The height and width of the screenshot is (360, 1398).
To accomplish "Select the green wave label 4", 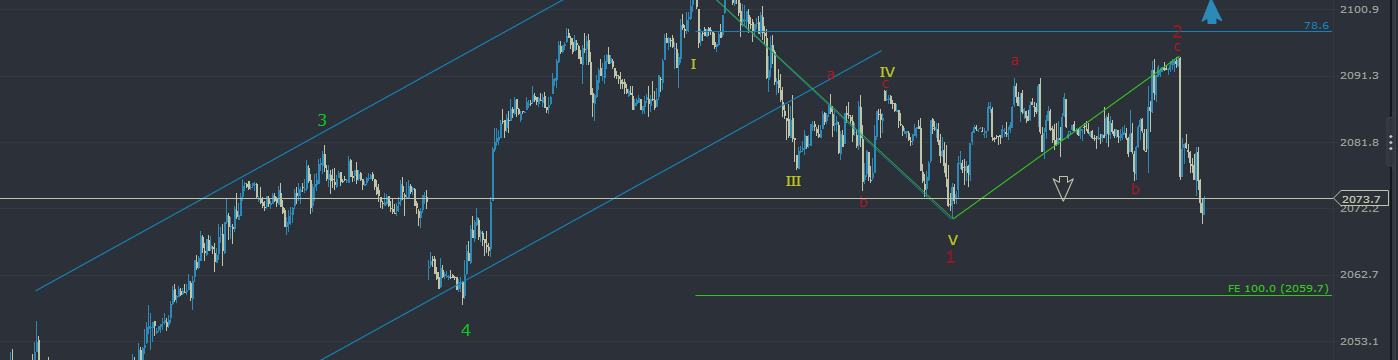I will coord(466,330).
